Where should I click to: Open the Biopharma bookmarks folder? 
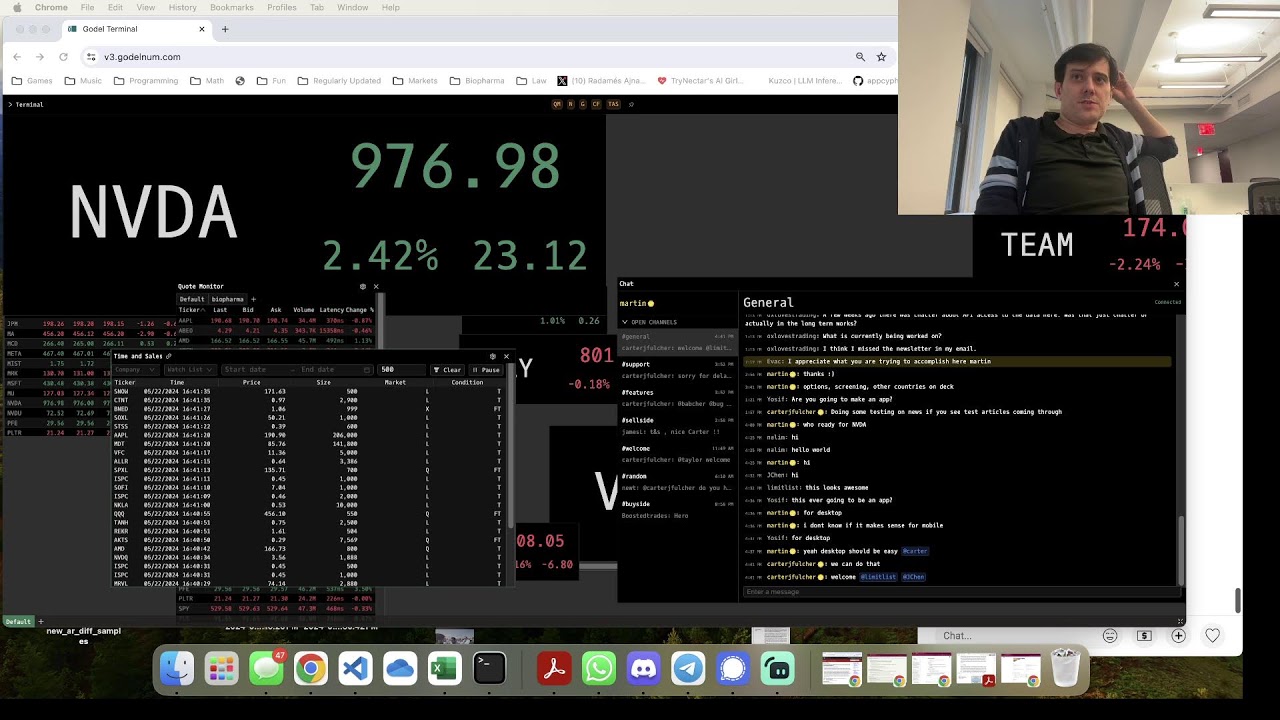click(476, 81)
